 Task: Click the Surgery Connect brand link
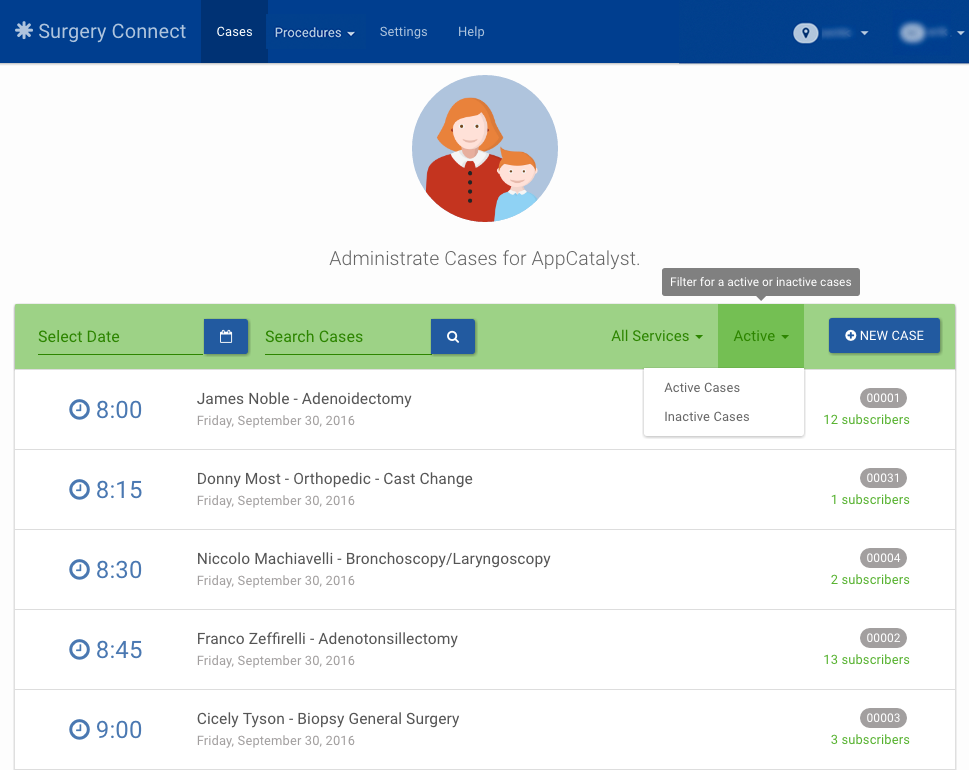point(100,31)
